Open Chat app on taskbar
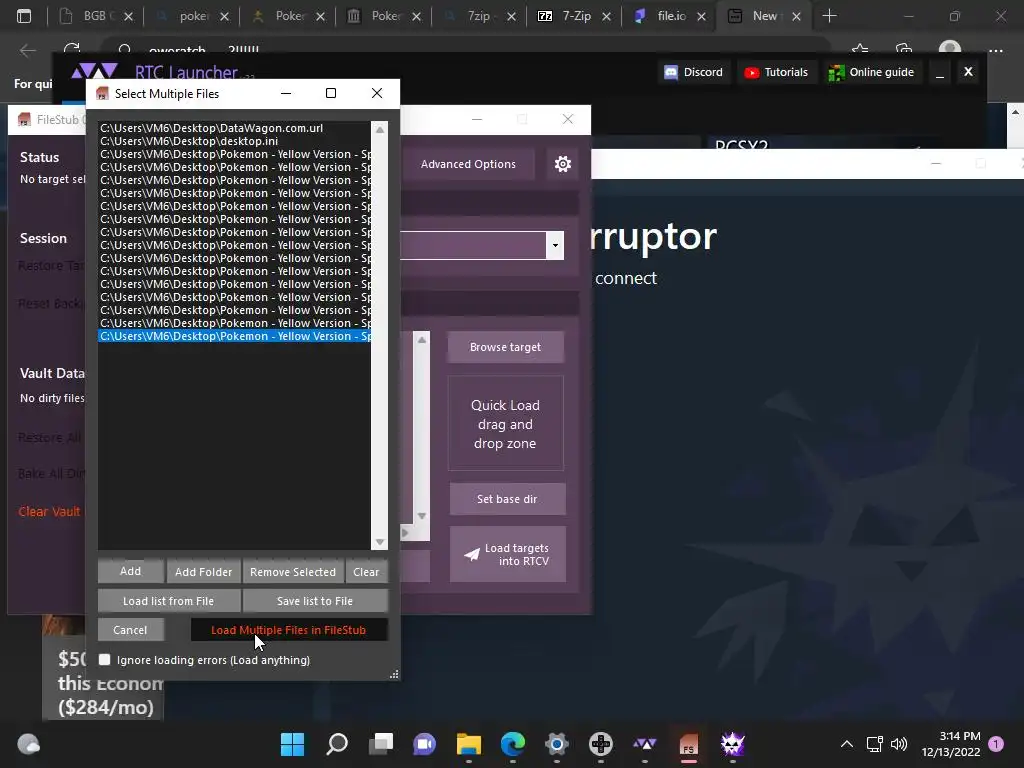 click(424, 744)
